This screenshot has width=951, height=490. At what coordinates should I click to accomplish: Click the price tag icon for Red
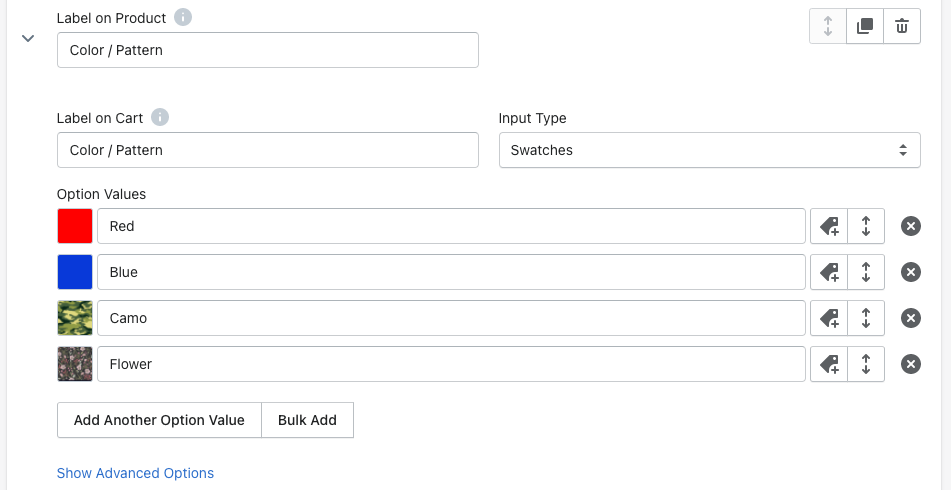click(829, 226)
